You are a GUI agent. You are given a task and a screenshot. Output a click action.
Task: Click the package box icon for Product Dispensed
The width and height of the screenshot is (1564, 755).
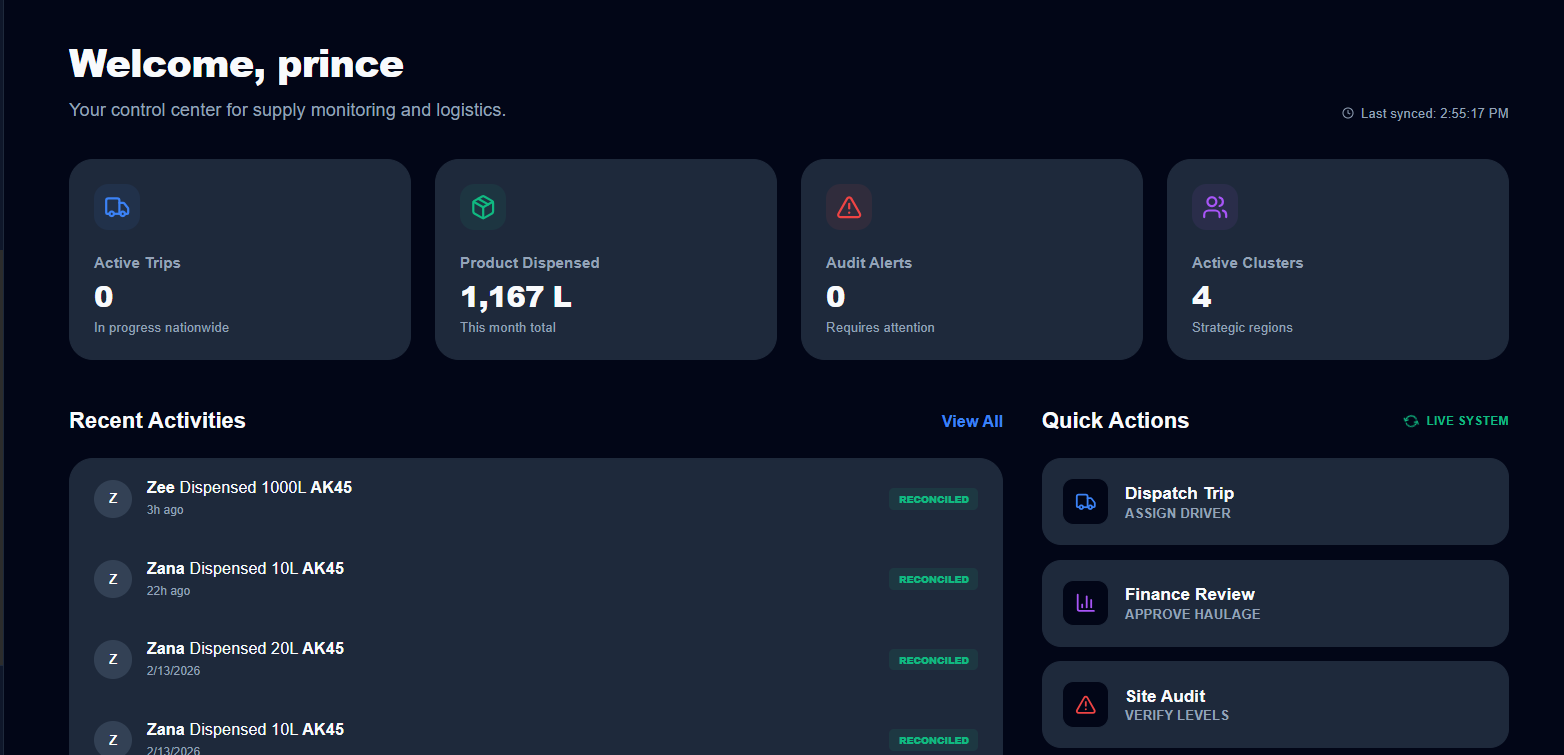(483, 207)
